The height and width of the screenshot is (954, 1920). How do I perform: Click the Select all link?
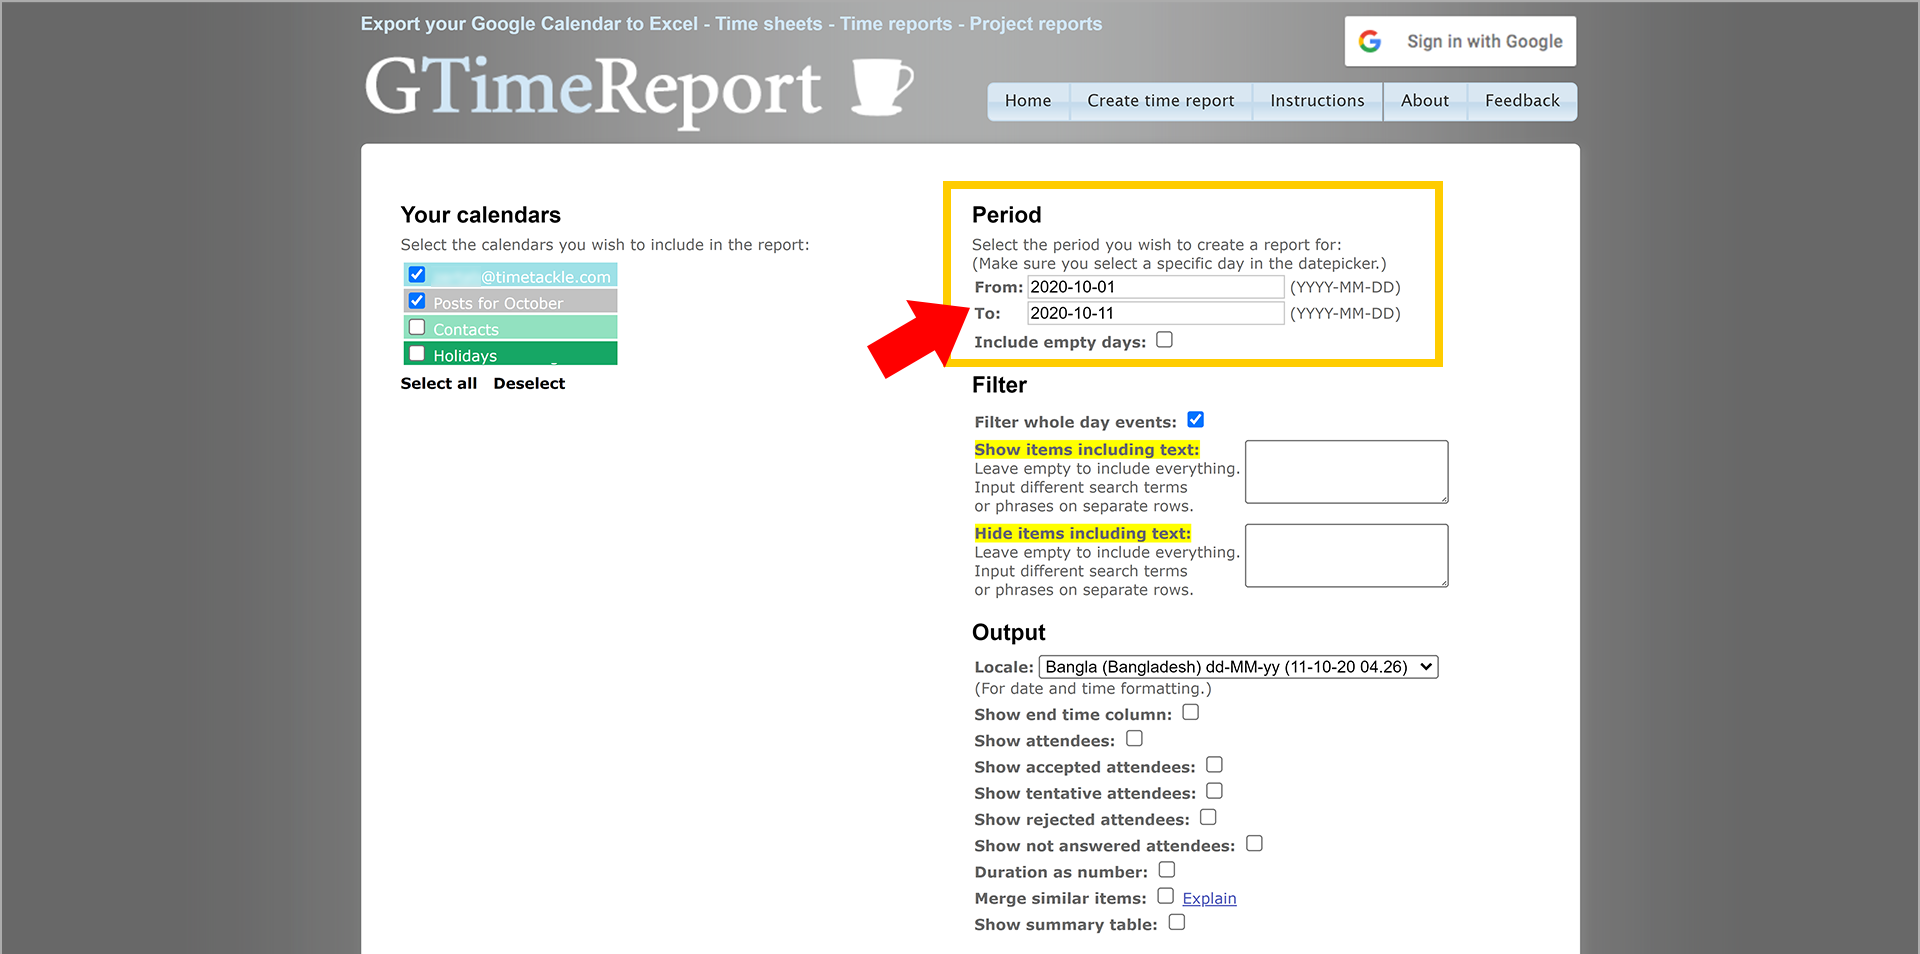[439, 383]
